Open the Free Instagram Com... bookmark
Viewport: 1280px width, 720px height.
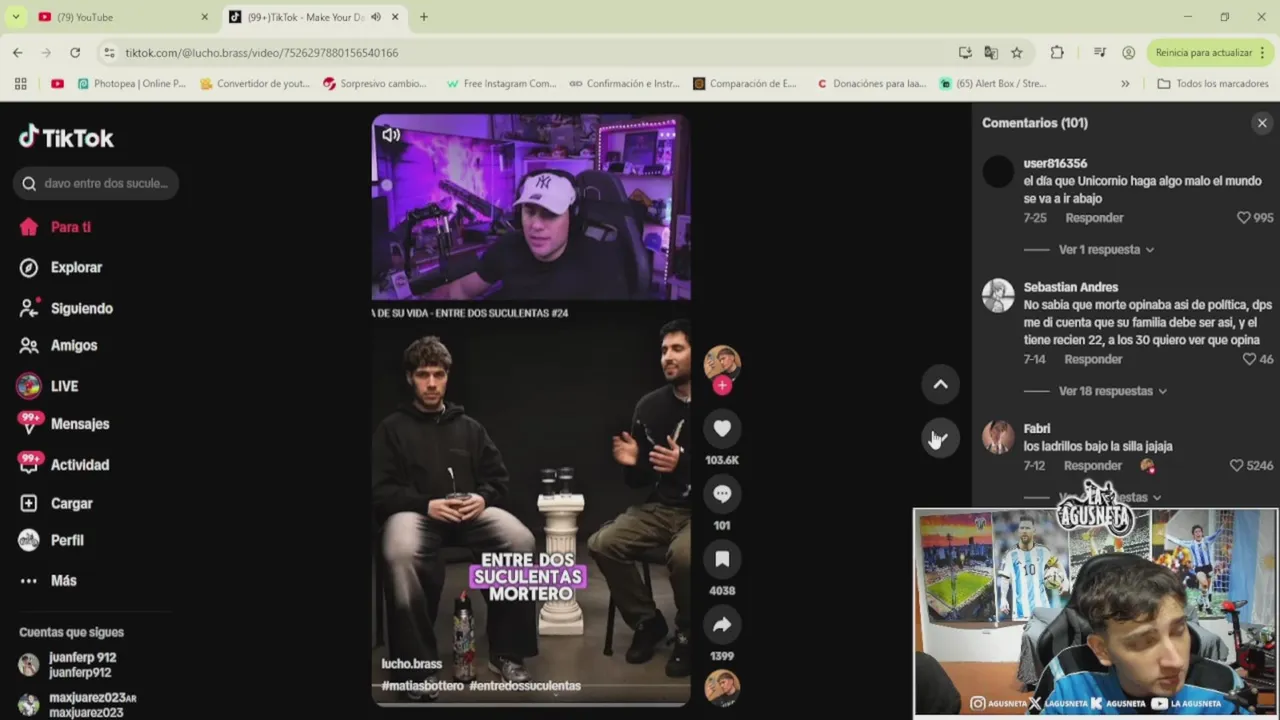(x=501, y=84)
